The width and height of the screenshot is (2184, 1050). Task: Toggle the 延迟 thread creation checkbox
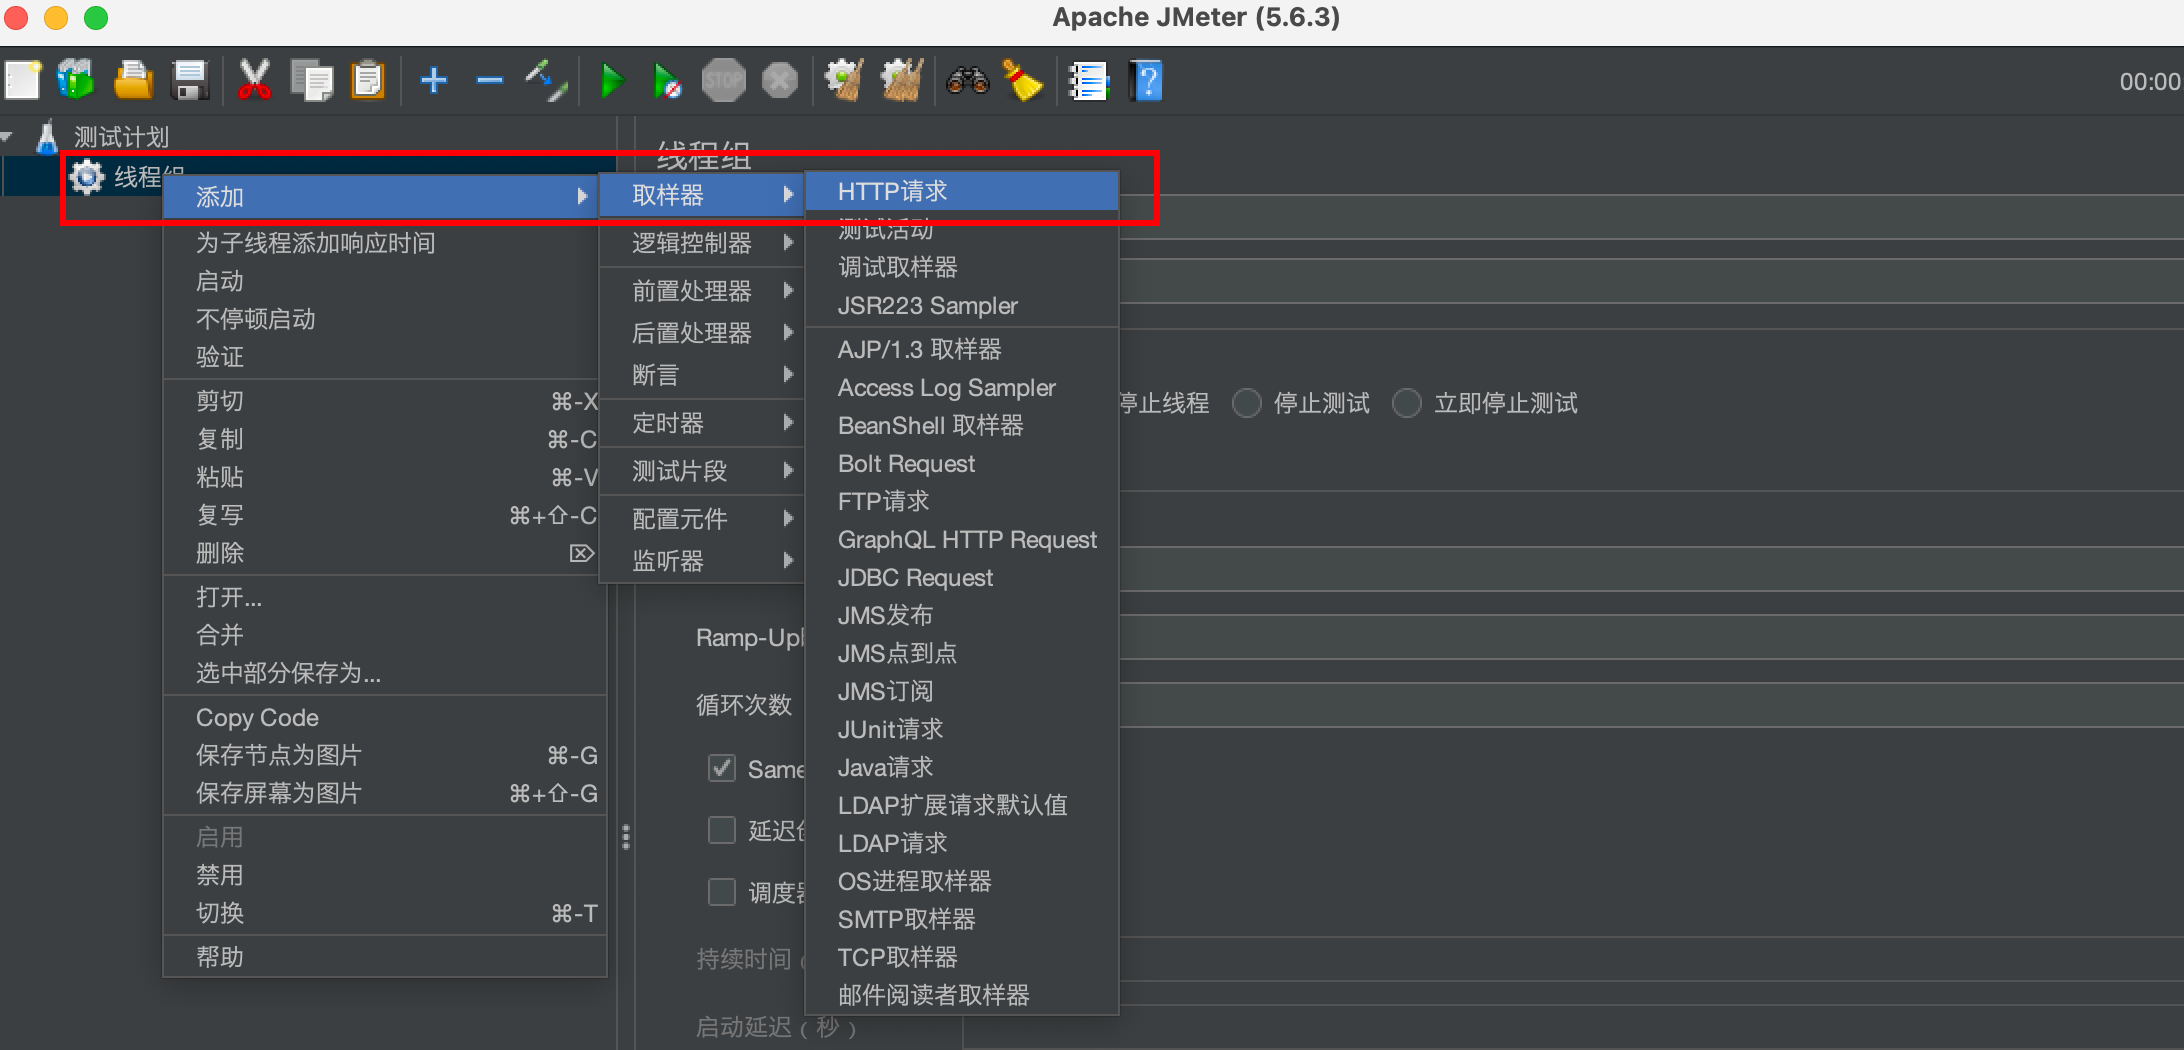(x=722, y=830)
